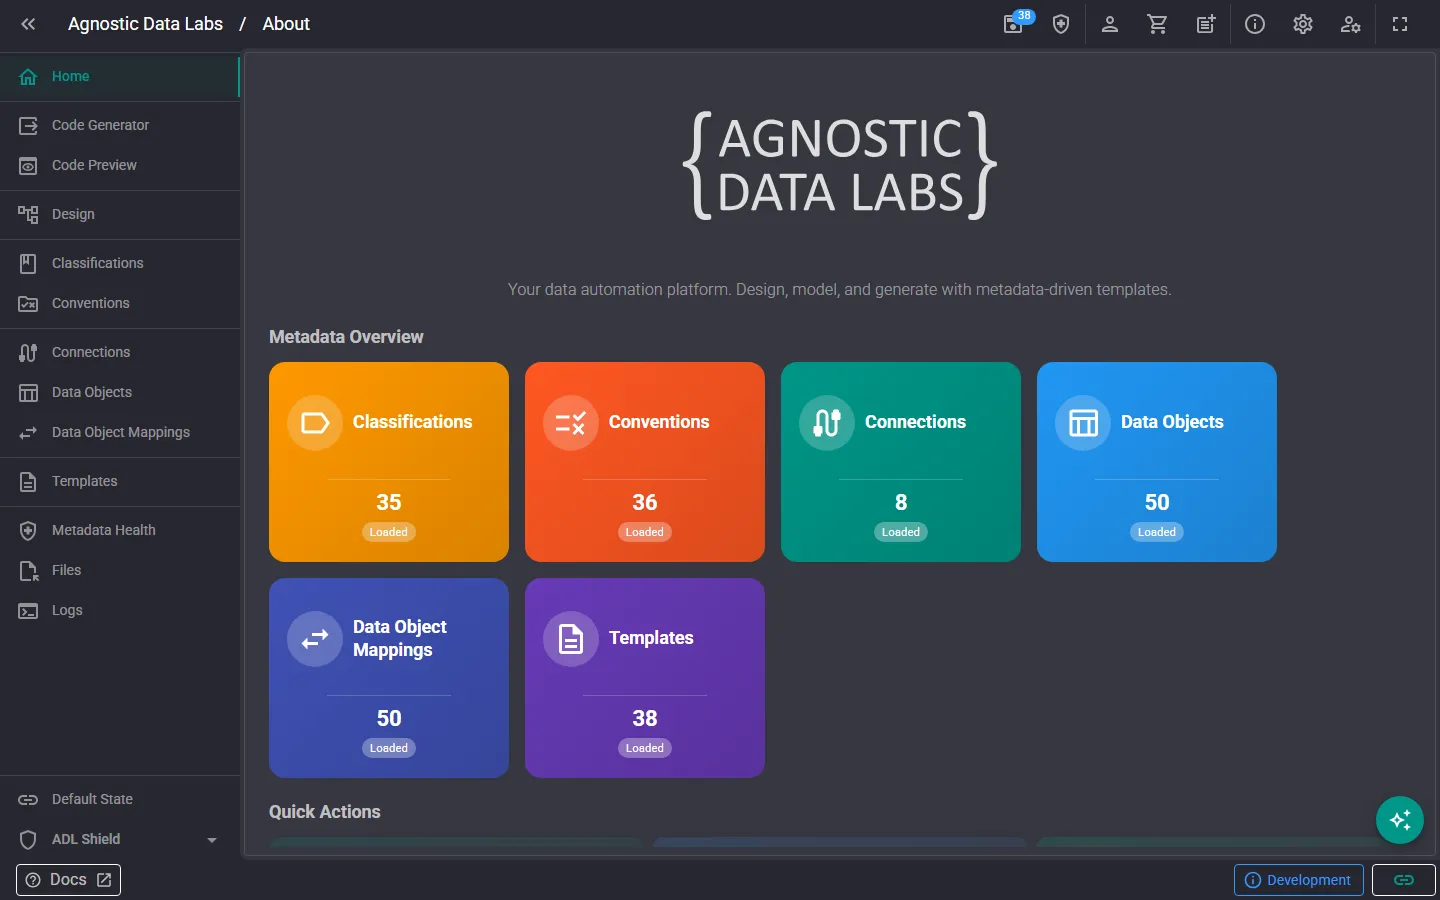The image size is (1440, 900).
Task: Click the link icon button bottom right
Action: pyautogui.click(x=1404, y=880)
